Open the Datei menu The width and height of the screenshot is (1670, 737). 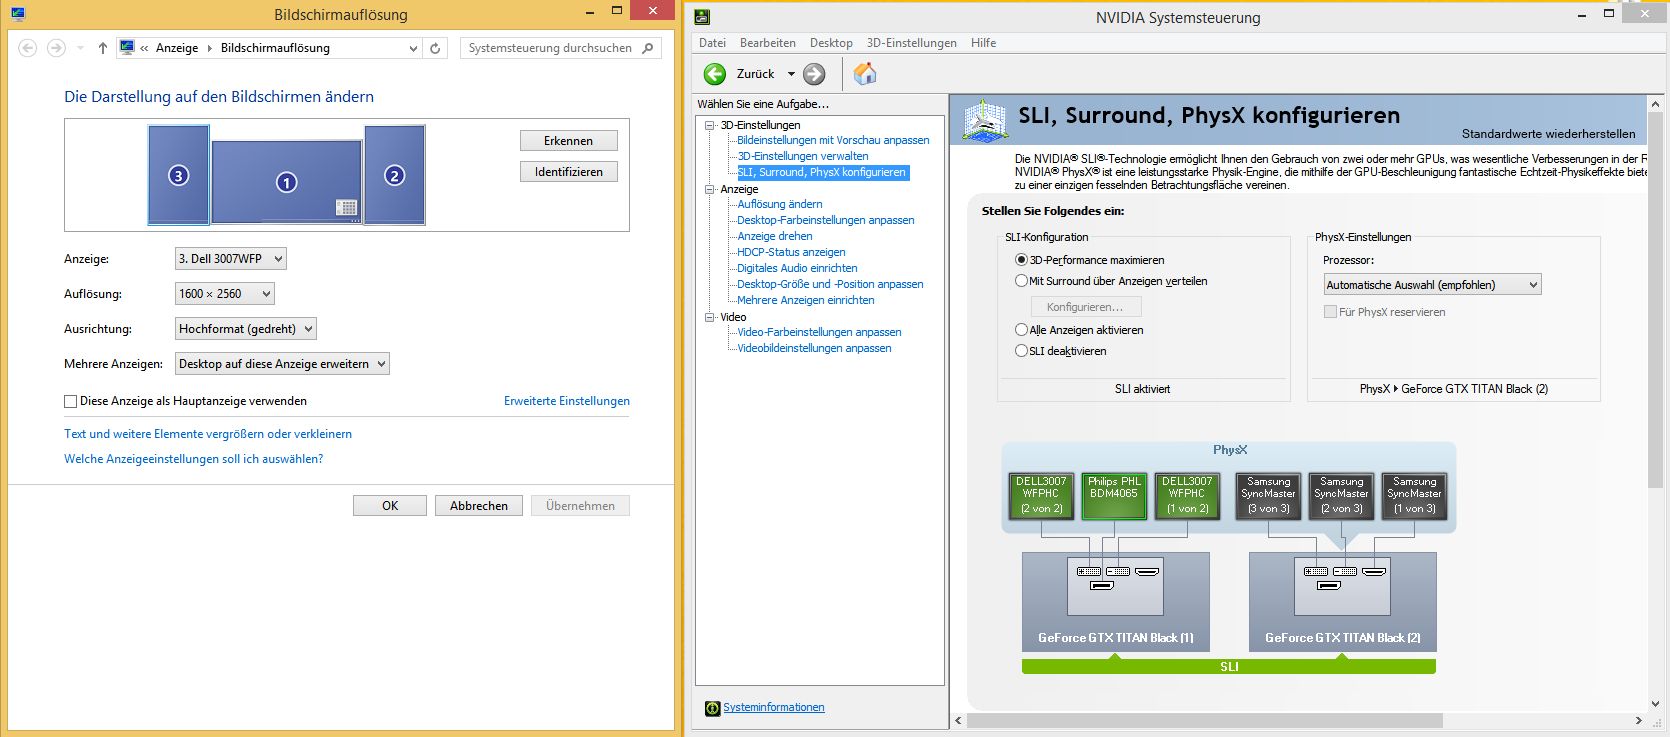click(712, 43)
